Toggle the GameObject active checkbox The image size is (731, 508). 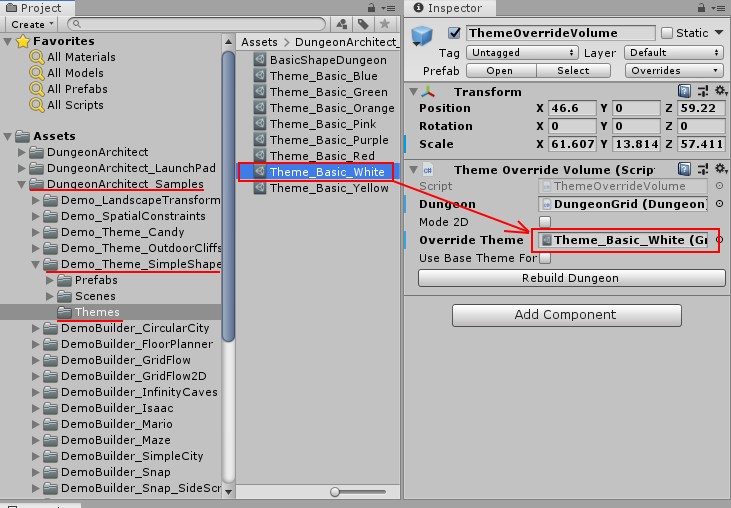pyautogui.click(x=455, y=33)
